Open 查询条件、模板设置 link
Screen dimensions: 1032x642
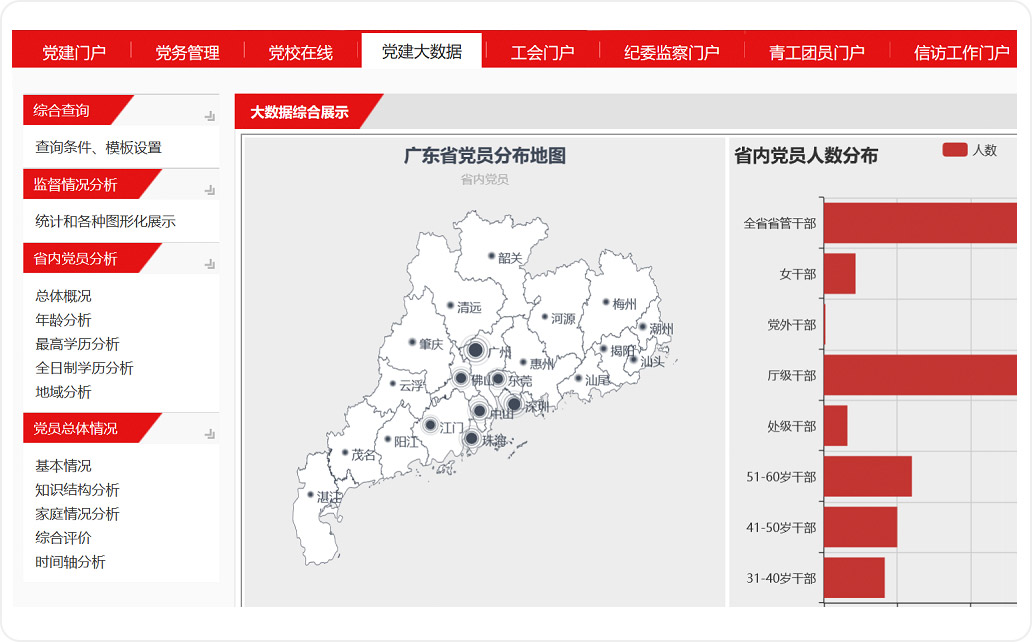point(98,147)
